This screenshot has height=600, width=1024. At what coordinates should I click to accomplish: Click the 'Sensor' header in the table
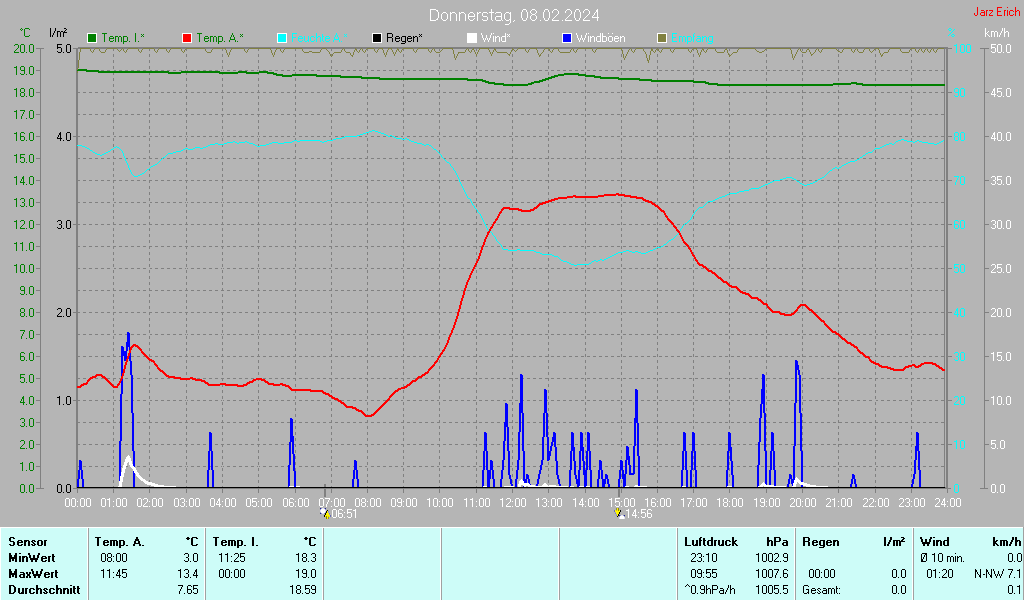(x=28, y=542)
